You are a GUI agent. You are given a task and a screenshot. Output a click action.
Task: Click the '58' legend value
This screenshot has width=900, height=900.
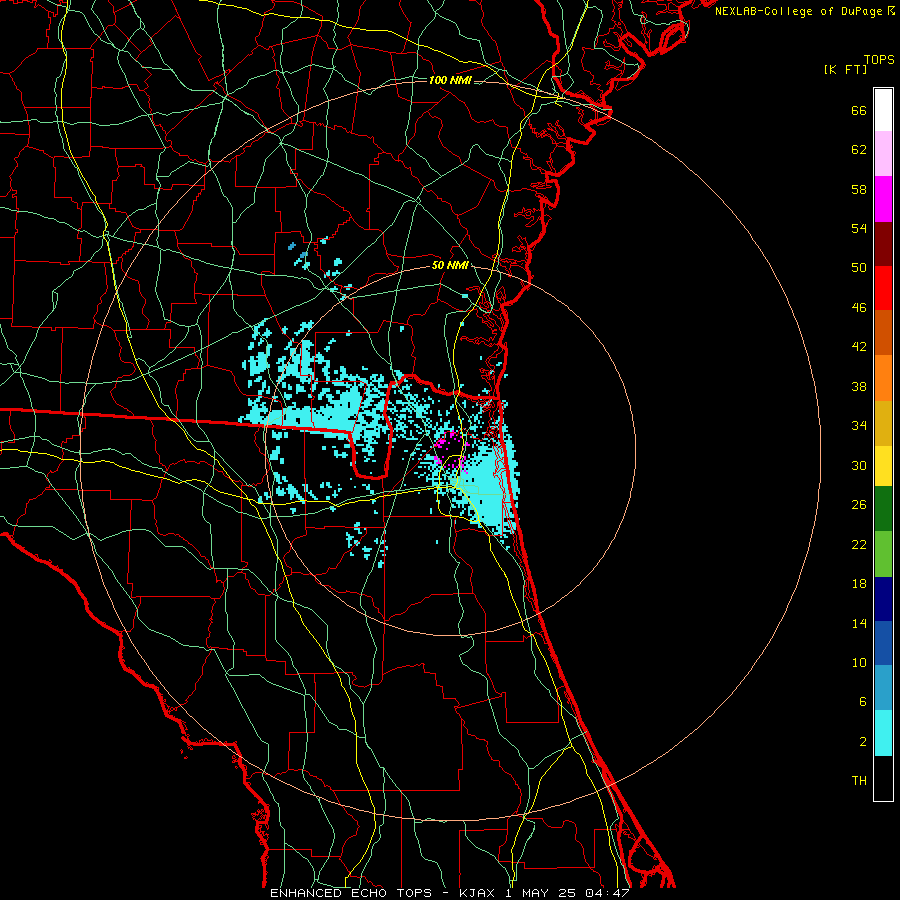click(859, 189)
